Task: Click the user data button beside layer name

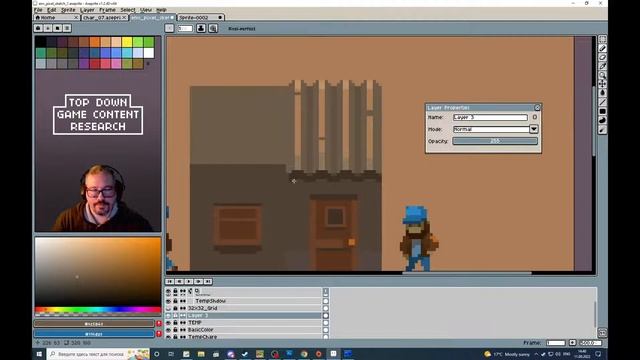Action: [x=535, y=117]
